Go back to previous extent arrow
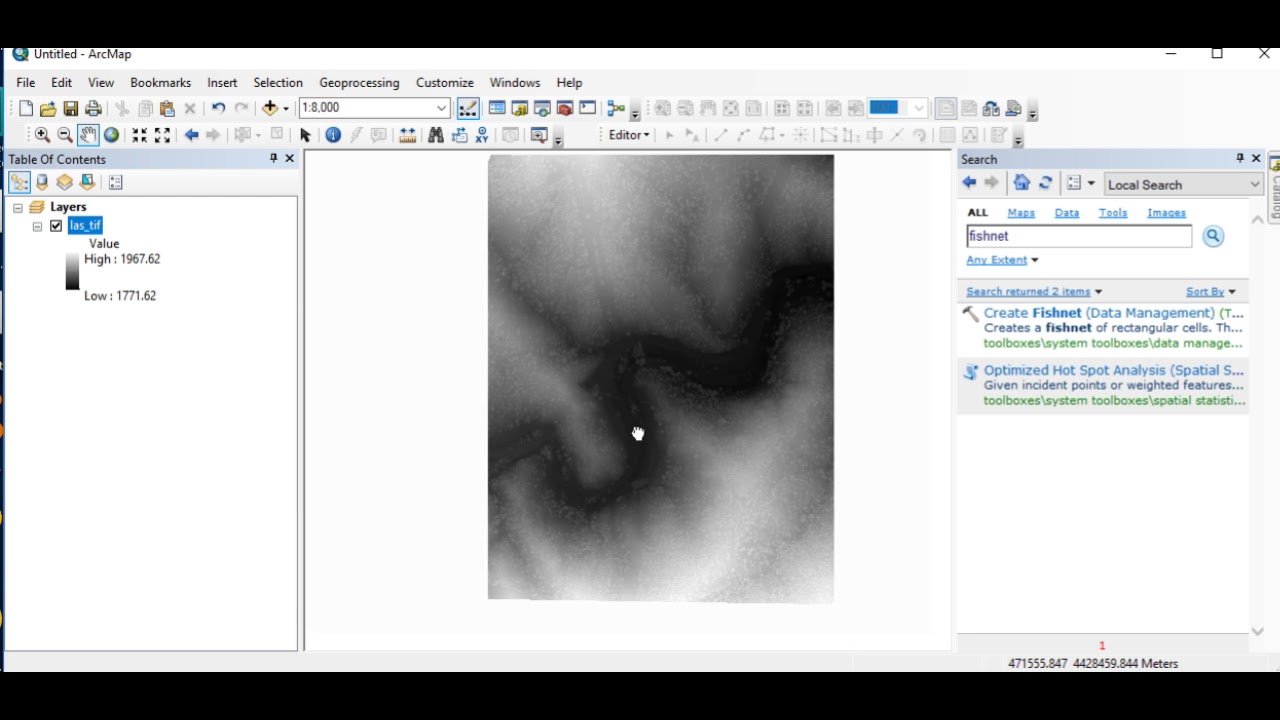This screenshot has width=1280, height=720. (x=191, y=135)
